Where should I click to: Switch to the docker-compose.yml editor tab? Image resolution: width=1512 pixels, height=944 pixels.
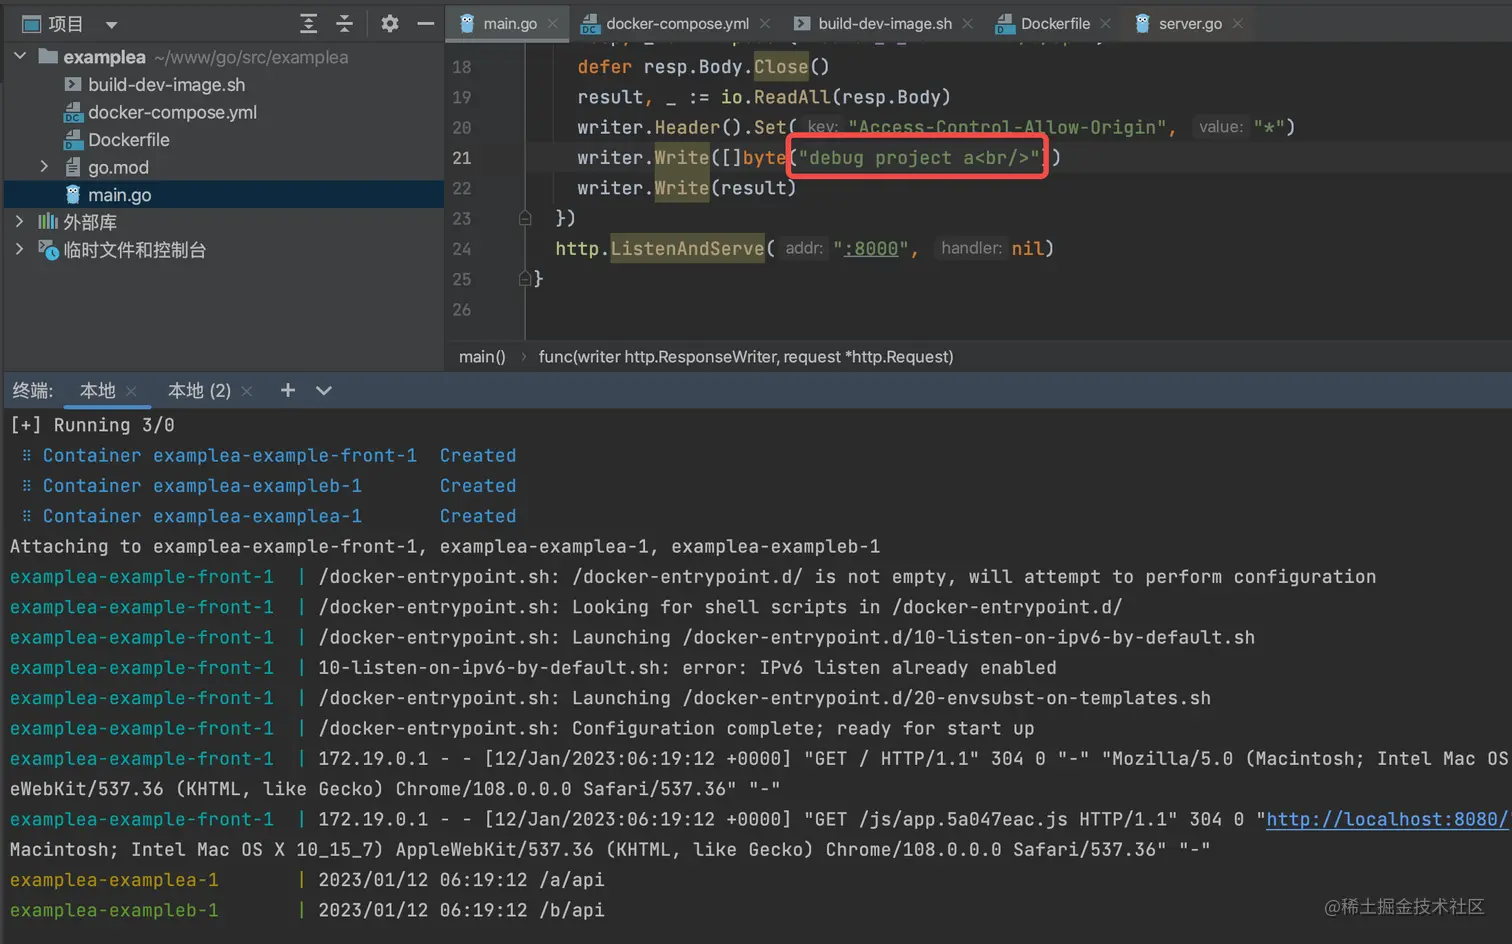pyautogui.click(x=677, y=23)
